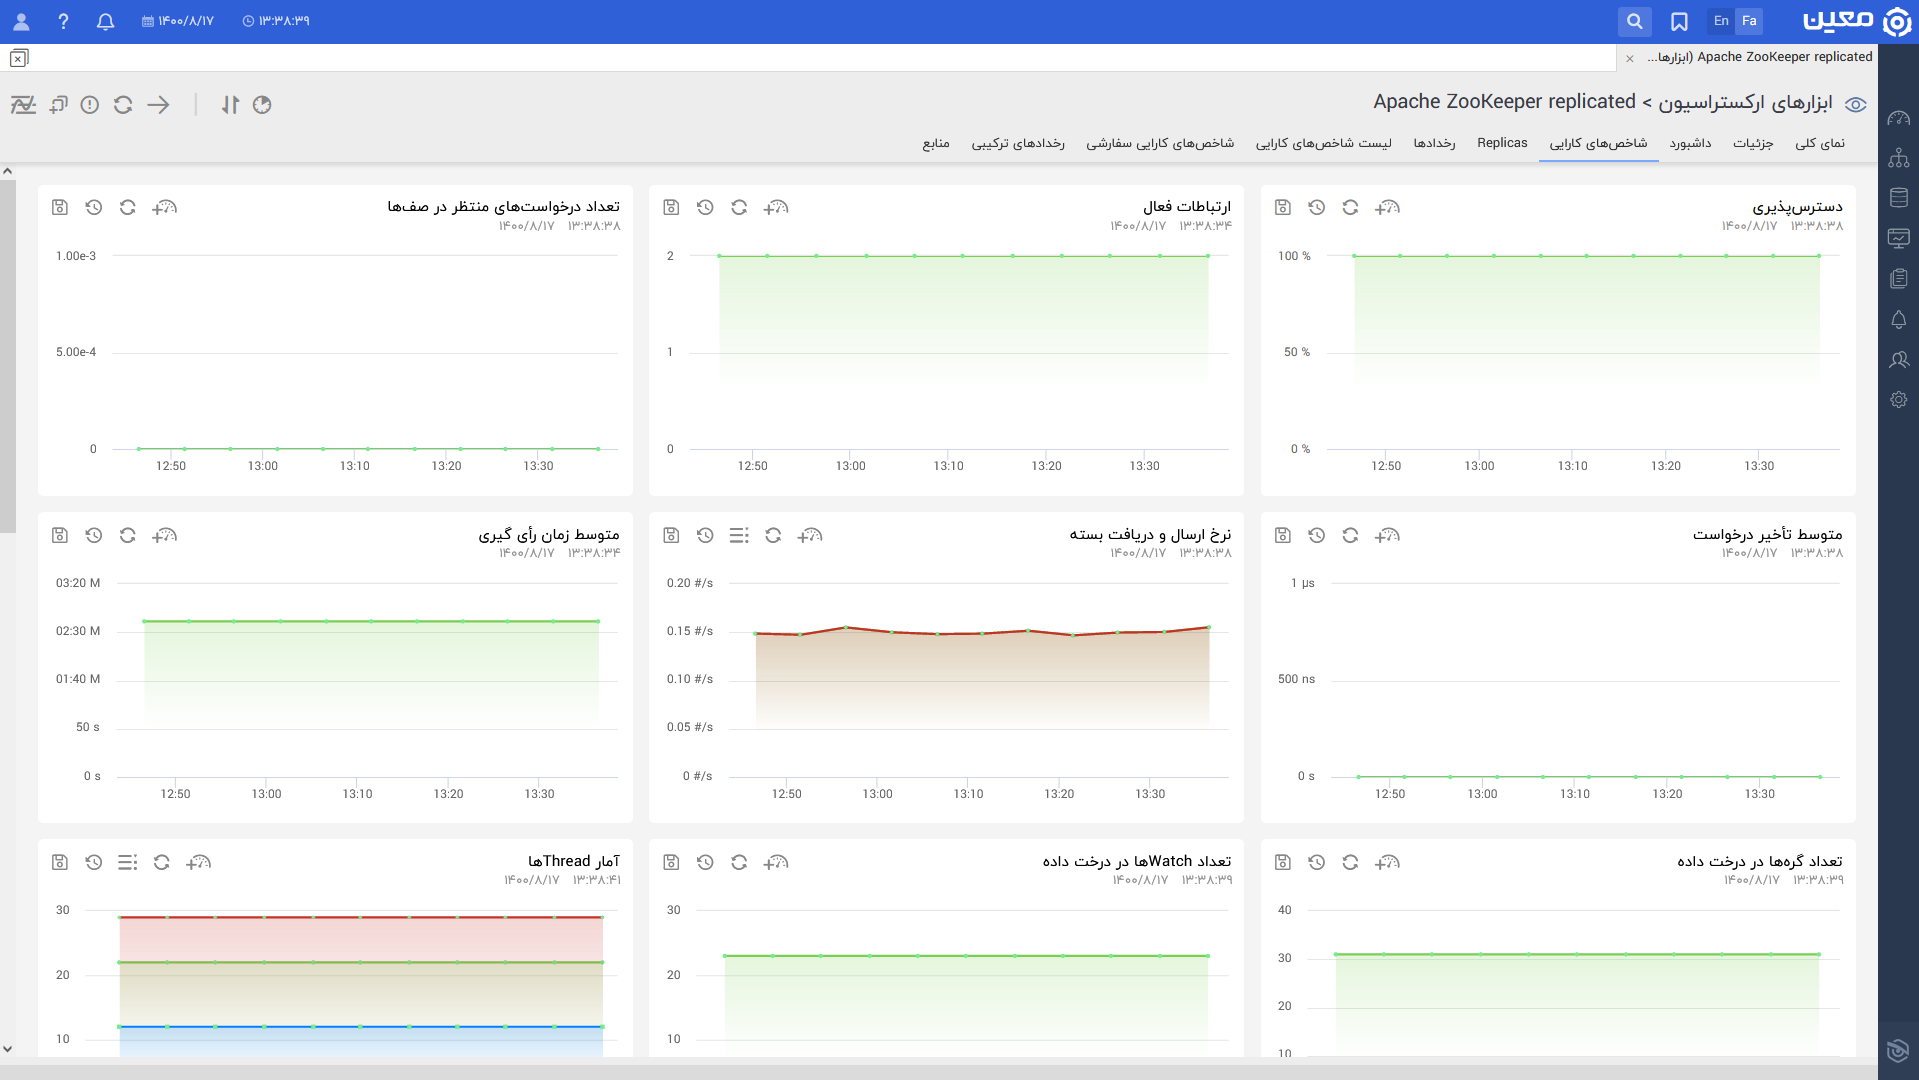Screen dimensions: 1919x1080
Task: Open legend list for packet rate chart
Action: pos(739,535)
